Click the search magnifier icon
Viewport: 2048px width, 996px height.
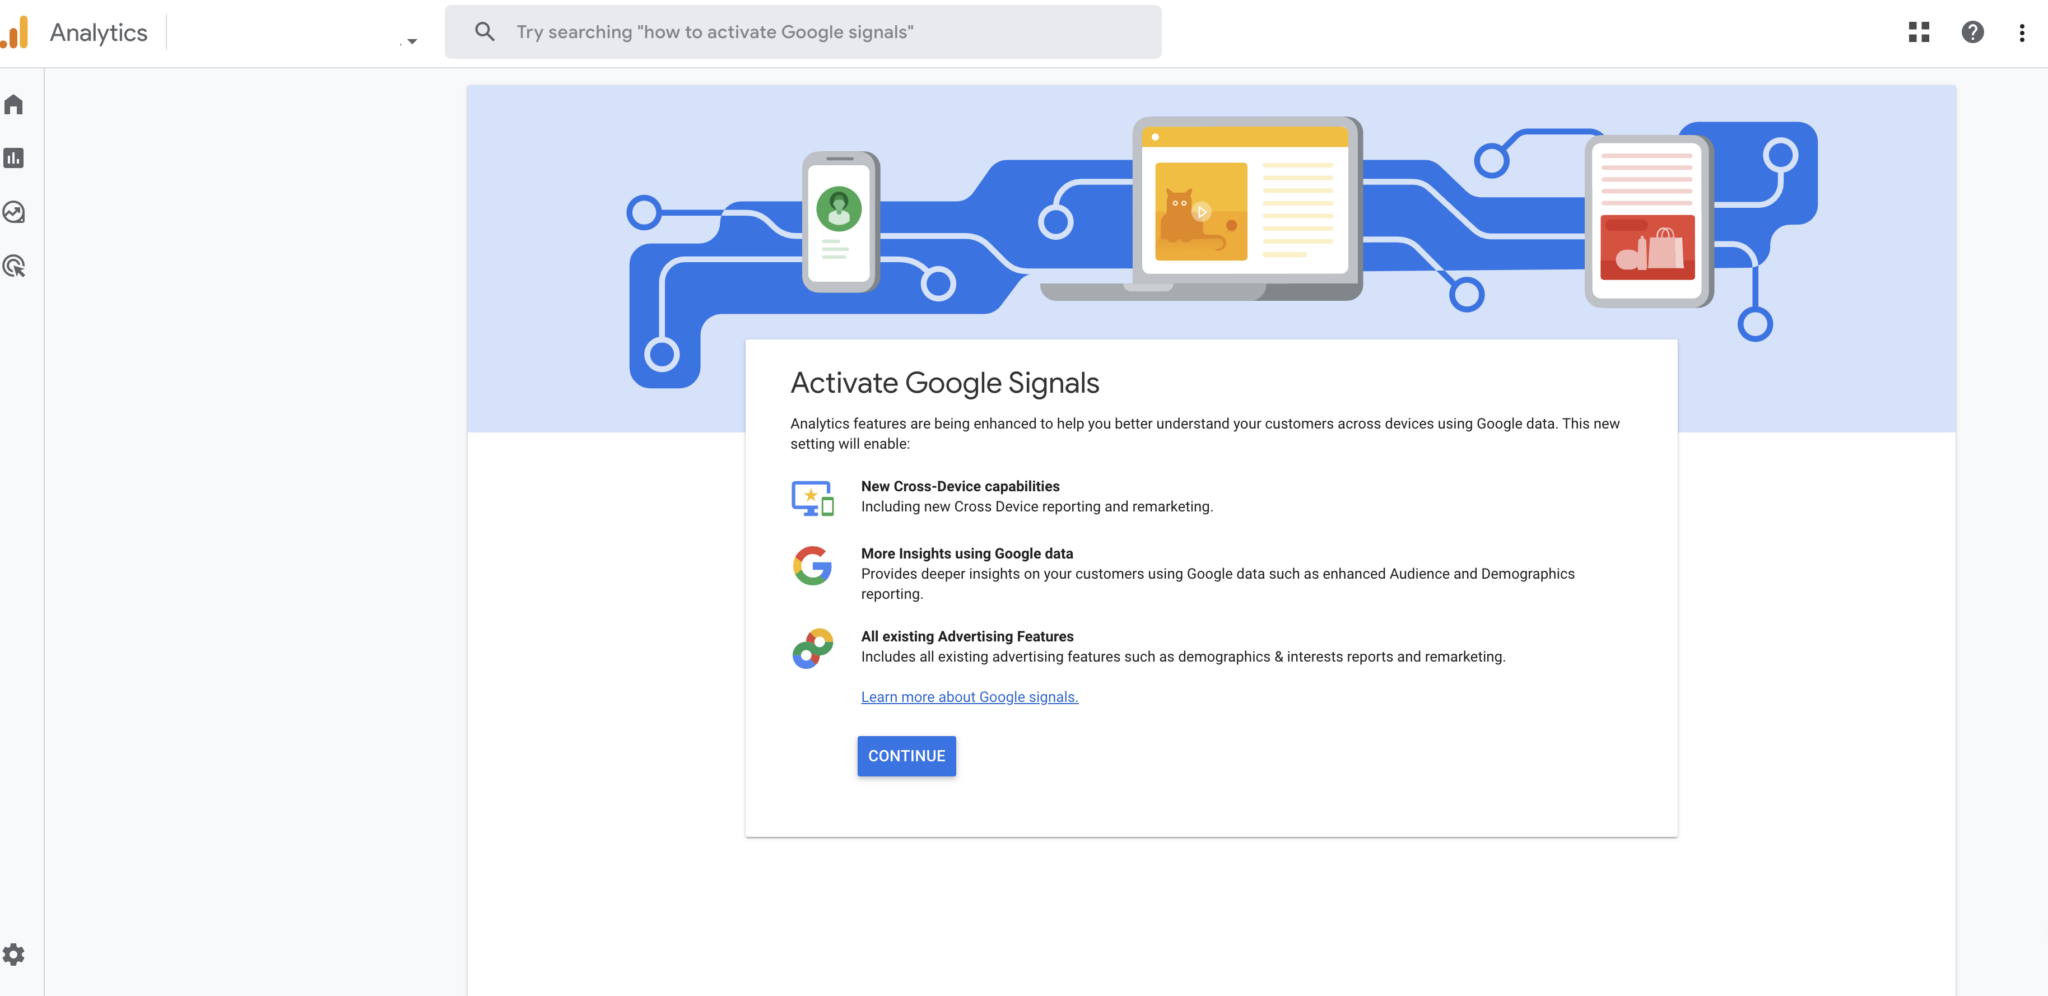(x=485, y=32)
